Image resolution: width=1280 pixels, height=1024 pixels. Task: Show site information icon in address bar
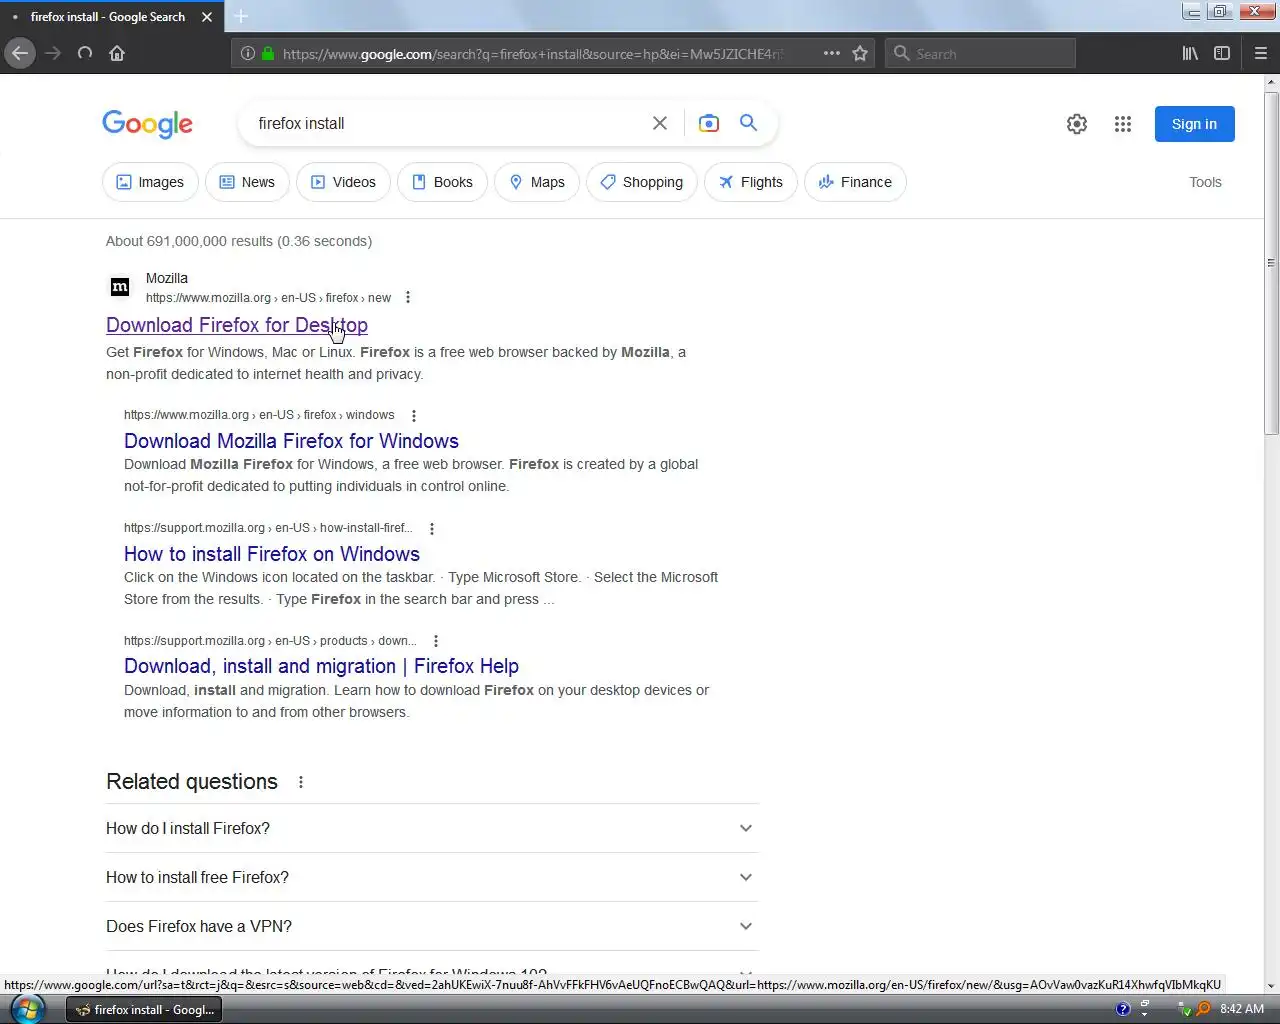(247, 53)
